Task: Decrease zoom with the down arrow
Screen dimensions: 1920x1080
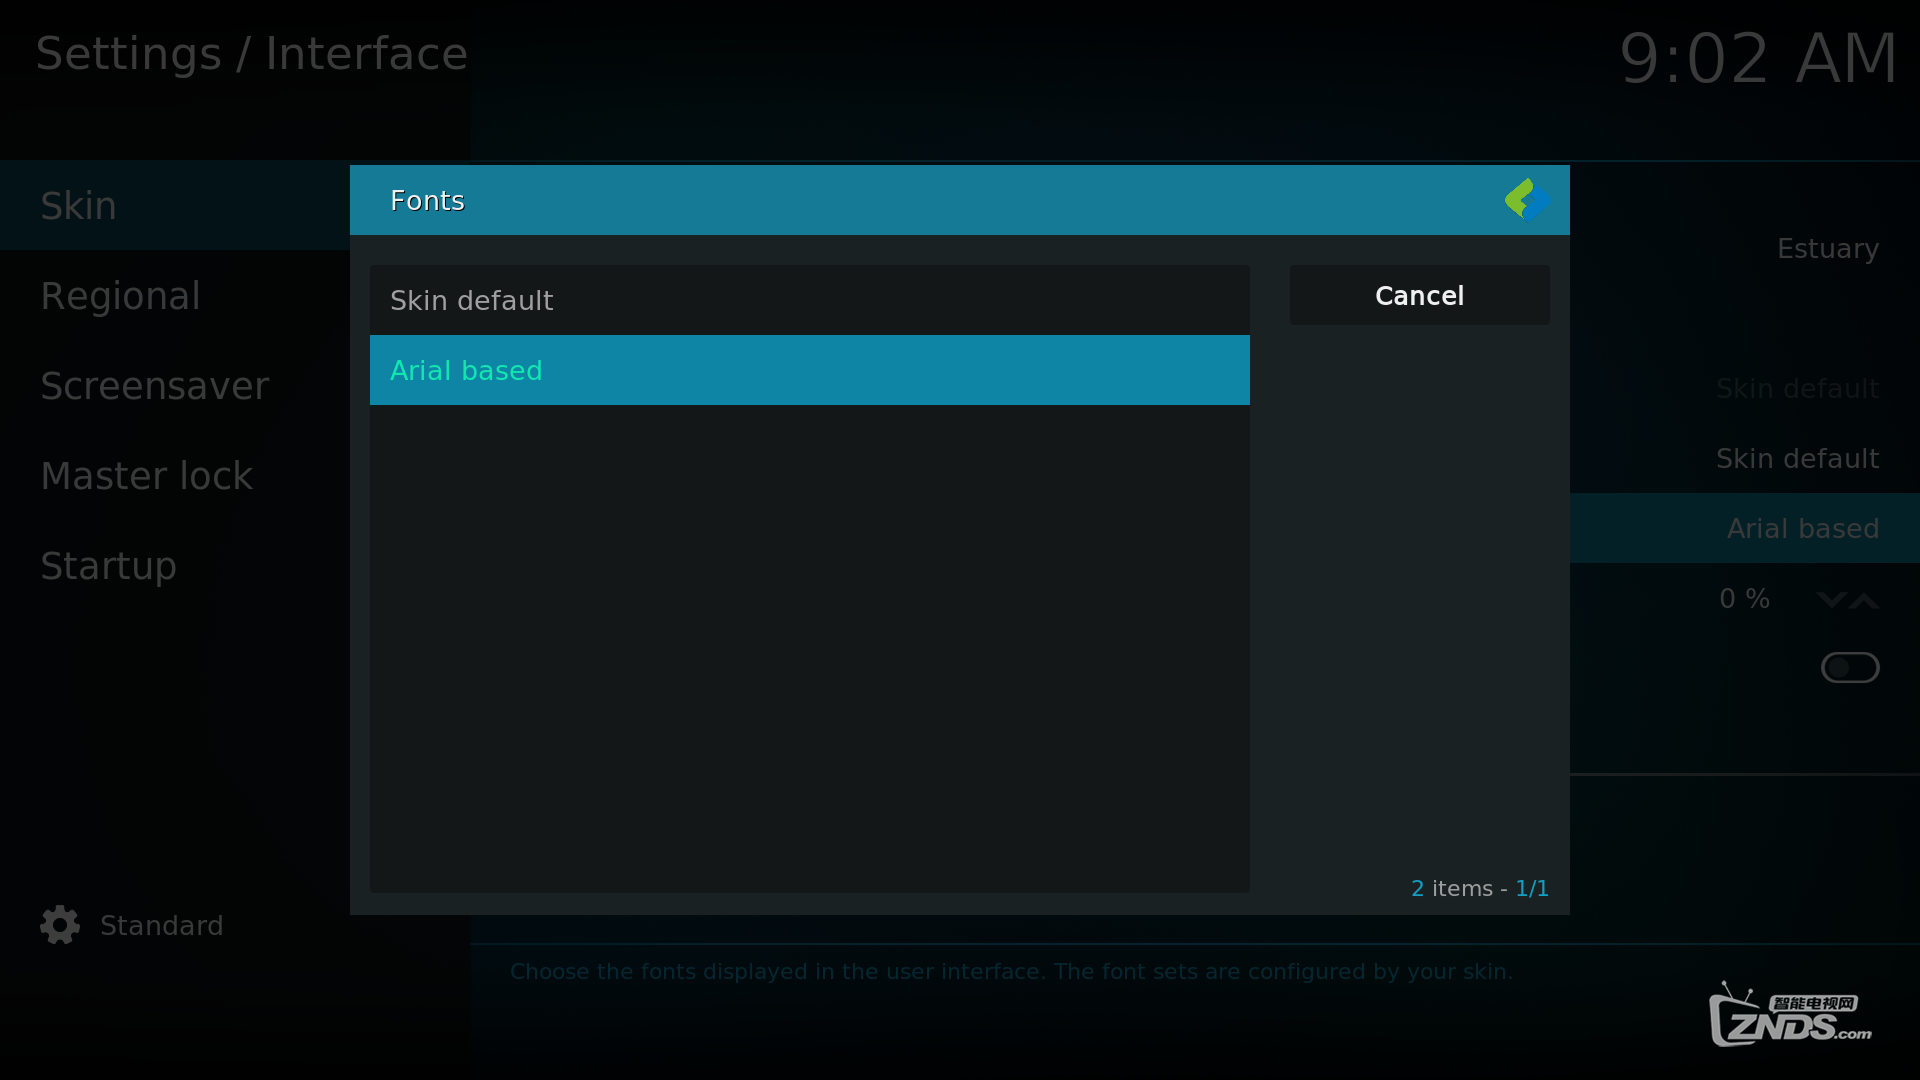Action: (1830, 600)
